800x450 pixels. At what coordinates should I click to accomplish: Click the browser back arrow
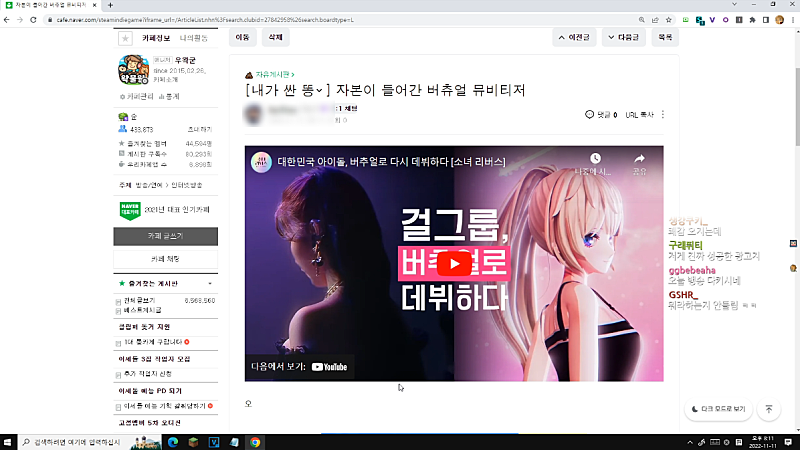[7, 20]
